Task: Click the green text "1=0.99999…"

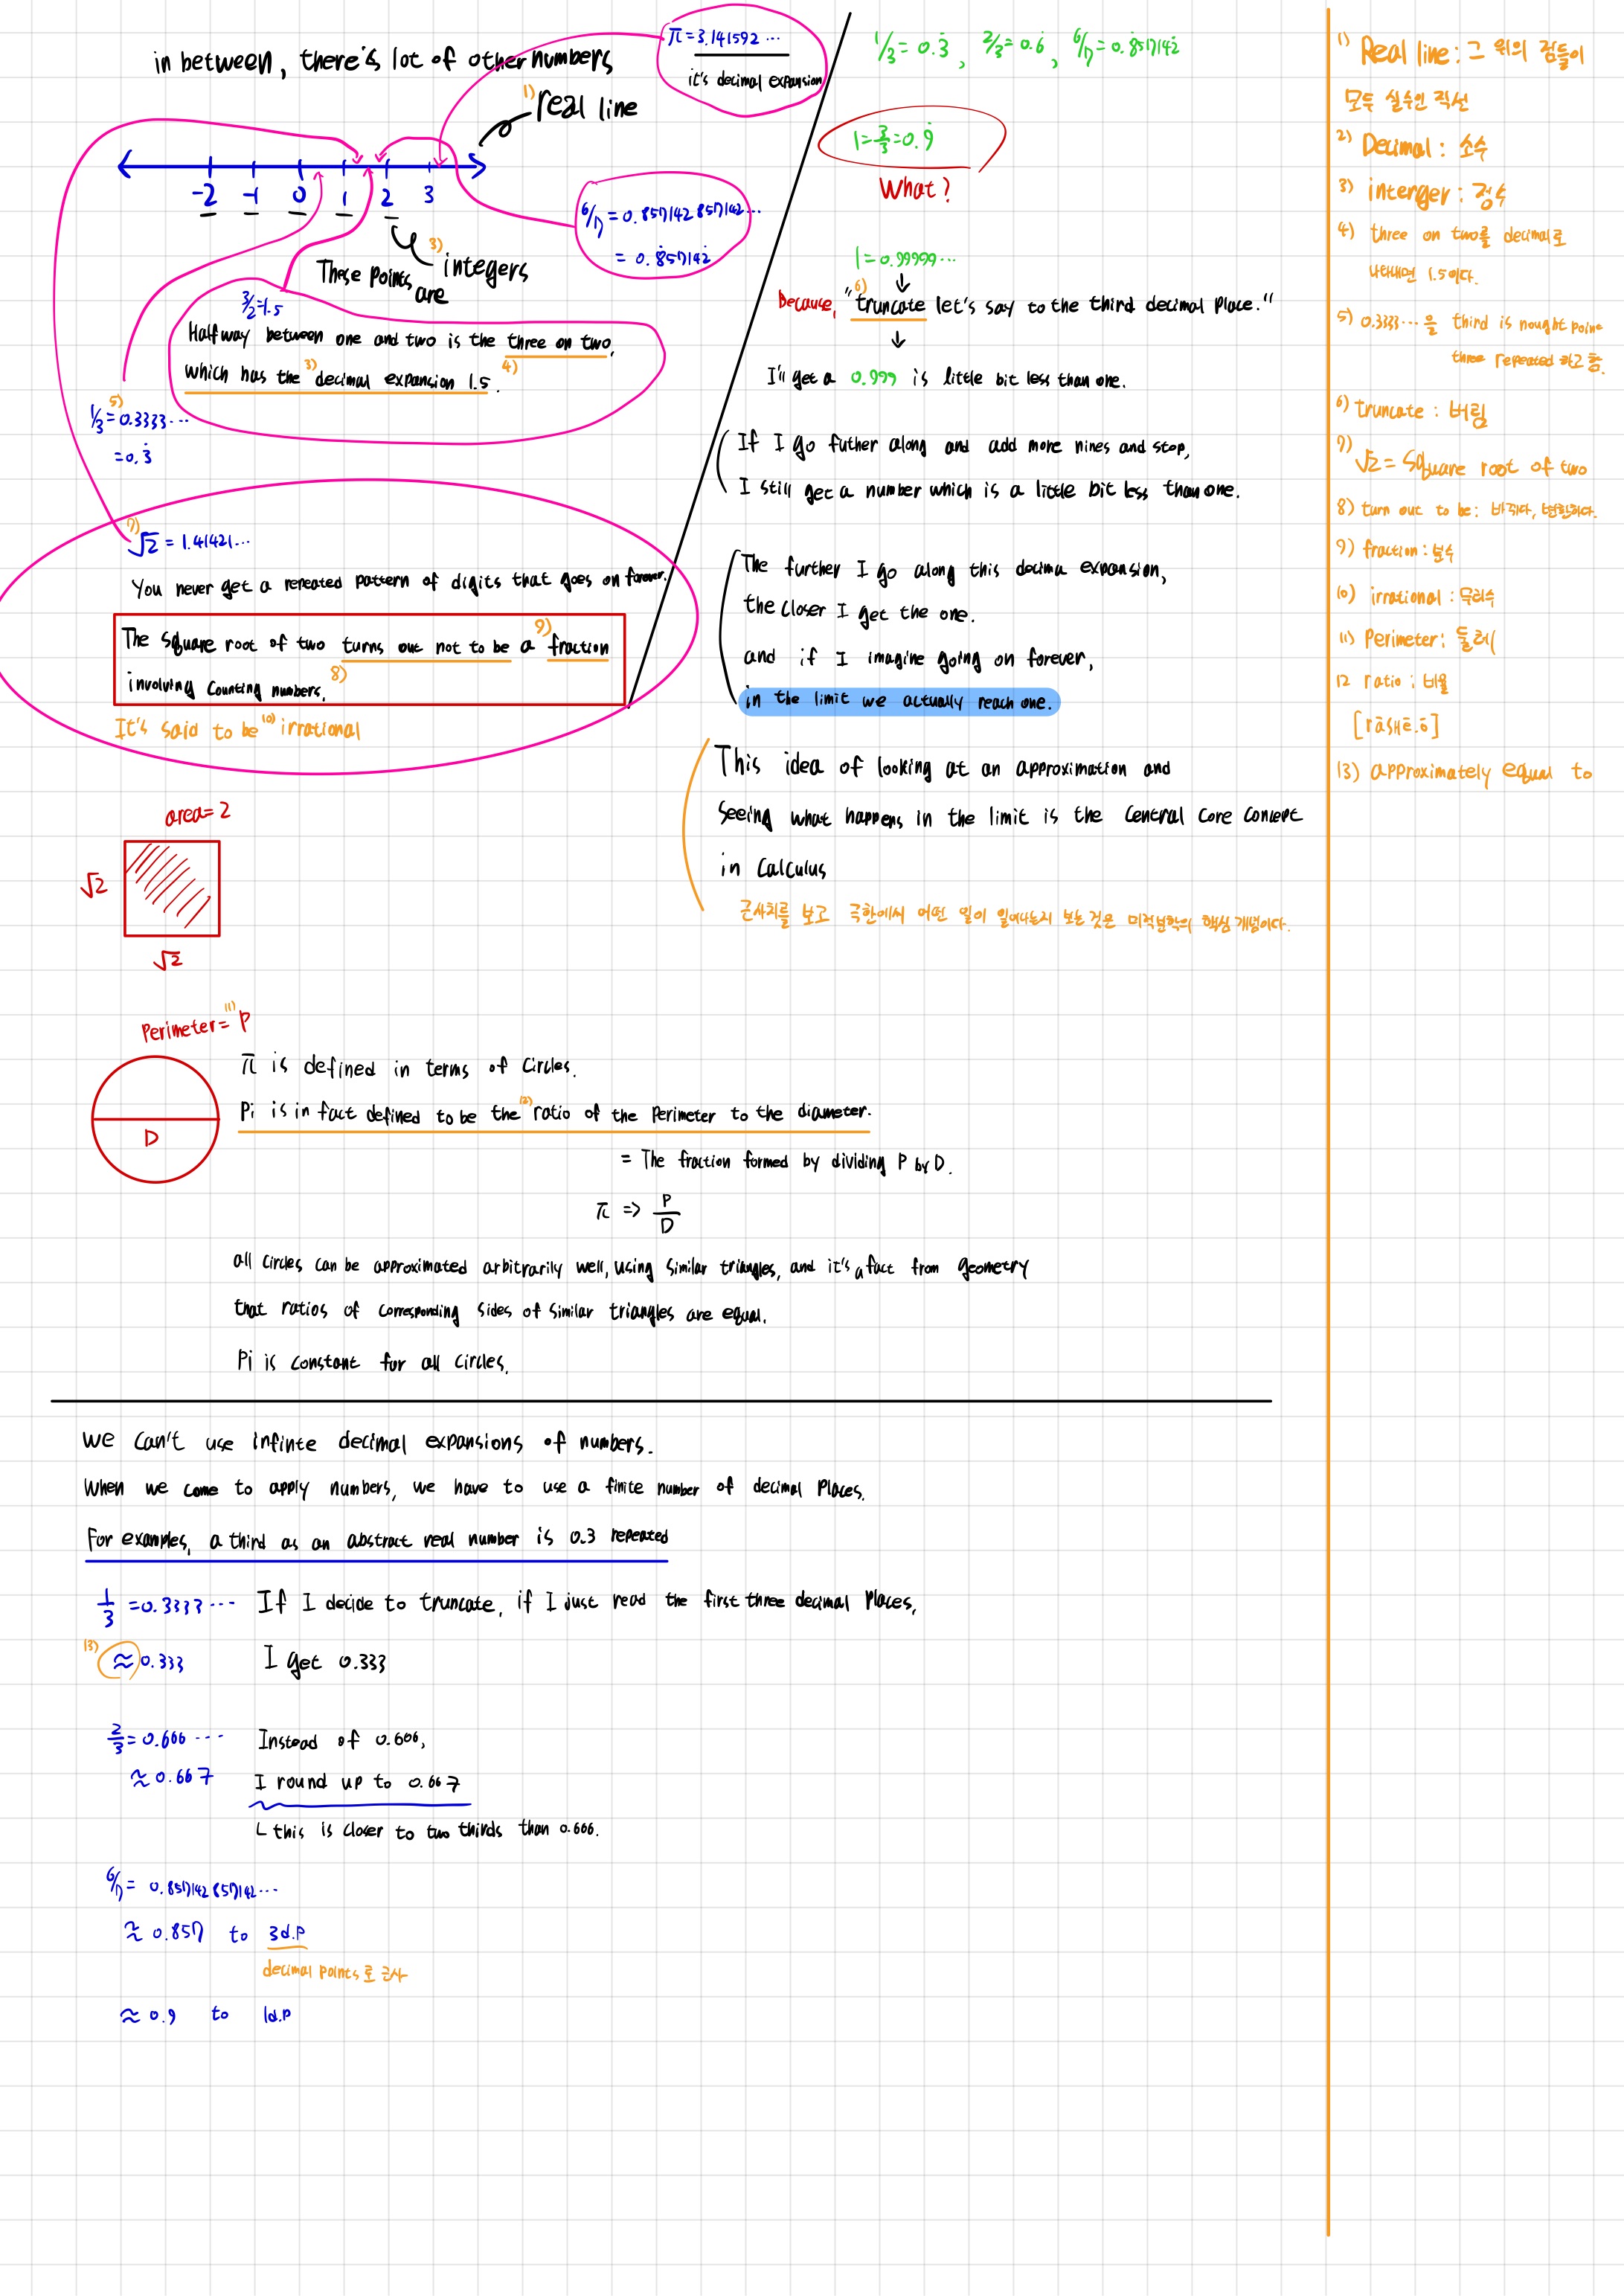Action: pyautogui.click(x=905, y=258)
